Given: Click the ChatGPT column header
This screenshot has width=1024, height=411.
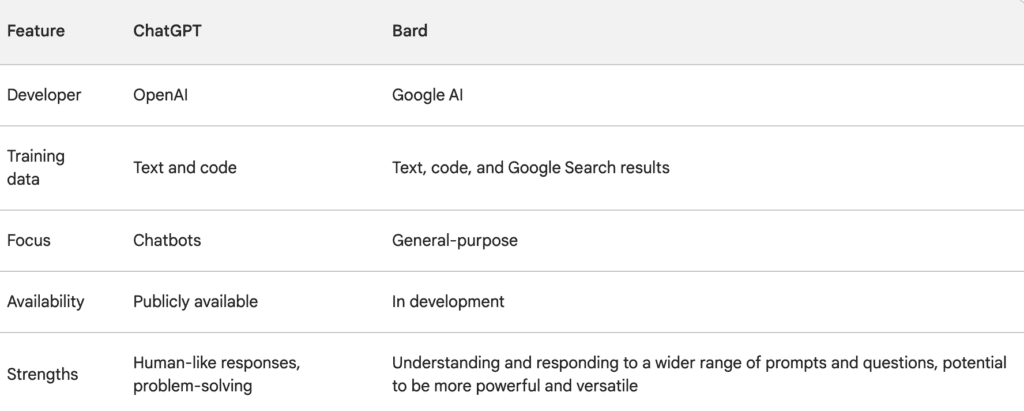Looking at the screenshot, I should pos(167,31).
